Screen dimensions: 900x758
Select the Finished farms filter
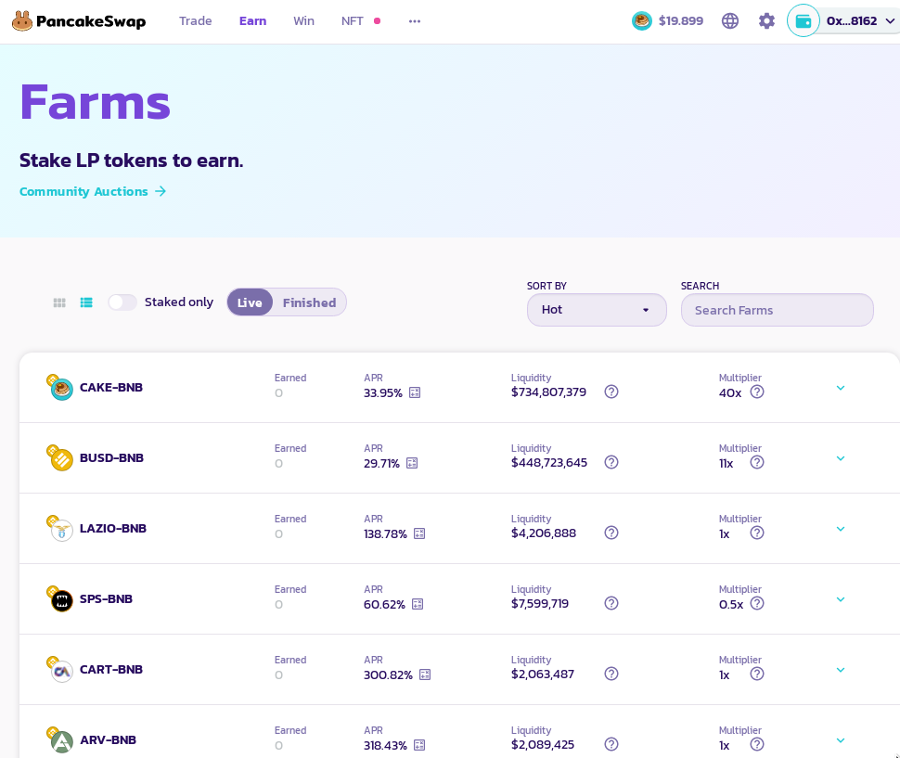[309, 302]
